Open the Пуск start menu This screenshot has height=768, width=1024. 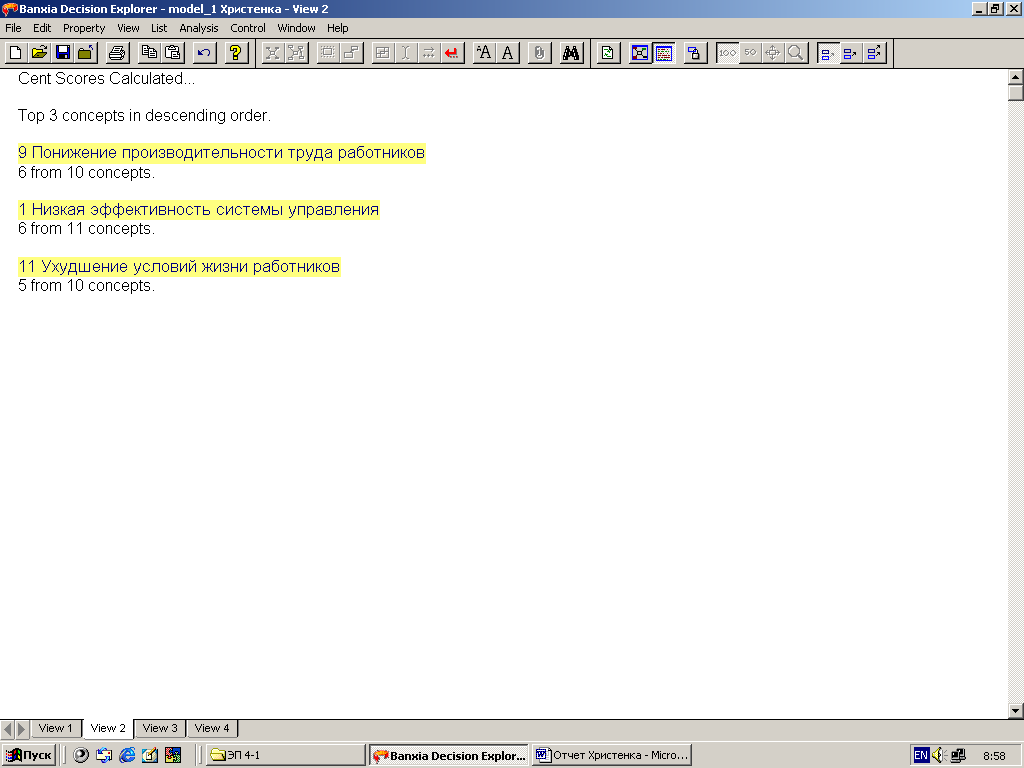(x=29, y=756)
